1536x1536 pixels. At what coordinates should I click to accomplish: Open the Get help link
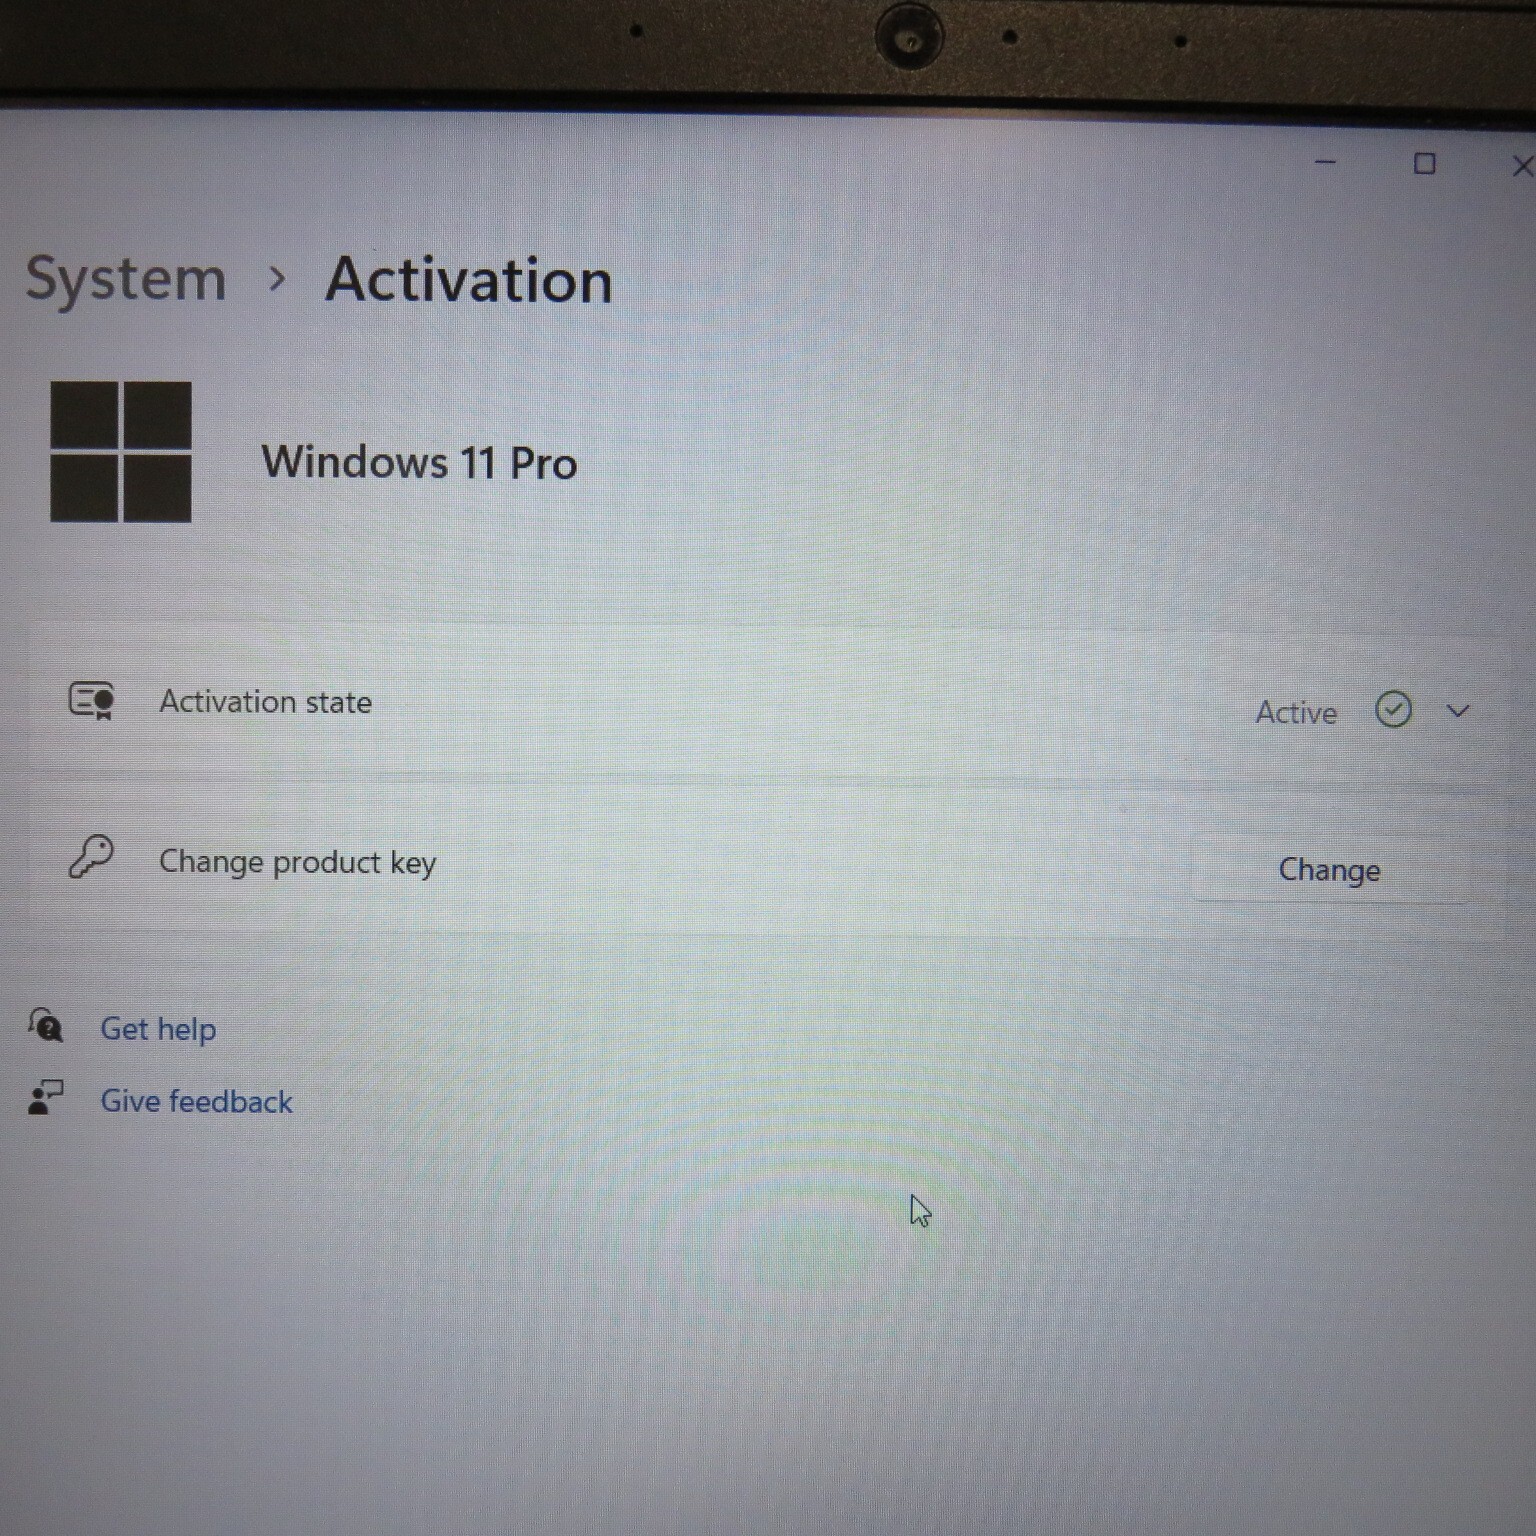[x=158, y=1029]
